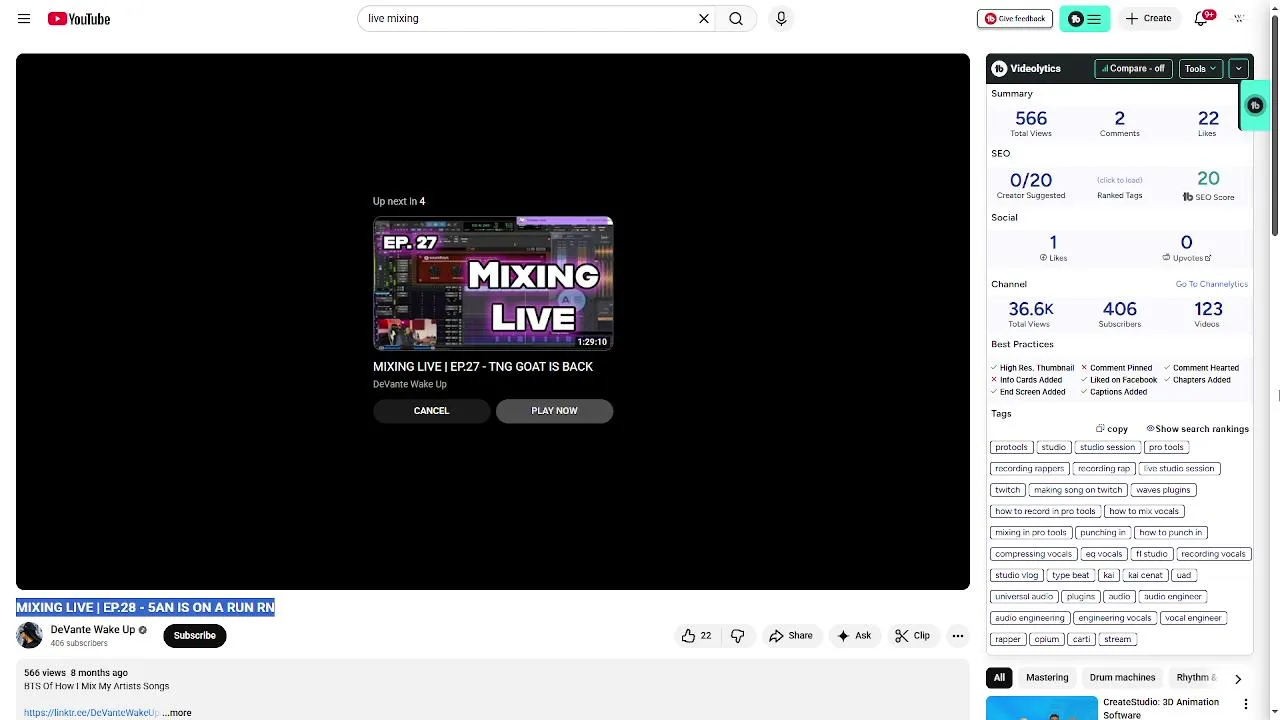This screenshot has width=1280, height=720.
Task: Click the Upvotes external link icon
Action: 1208,258
